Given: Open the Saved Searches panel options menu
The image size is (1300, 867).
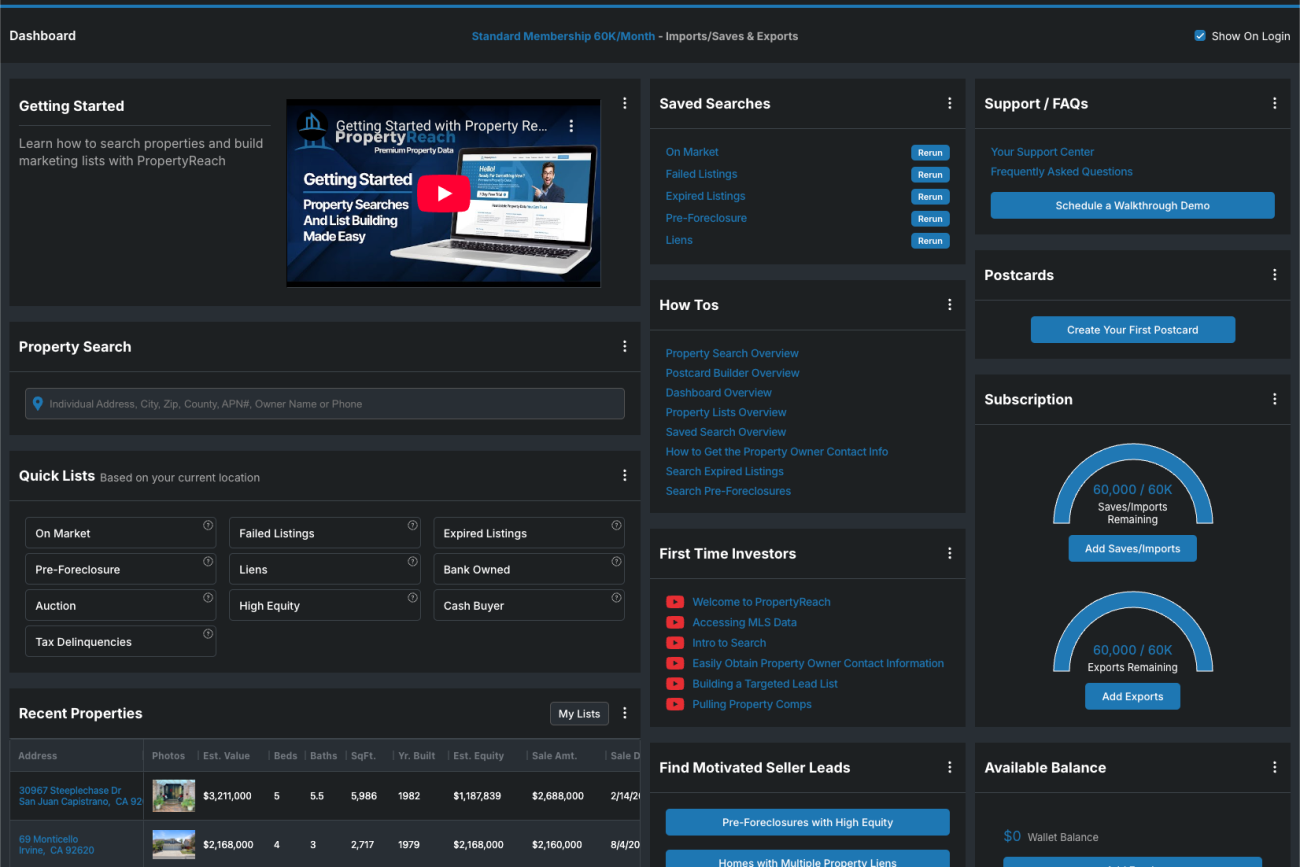Looking at the screenshot, I should click(949, 104).
